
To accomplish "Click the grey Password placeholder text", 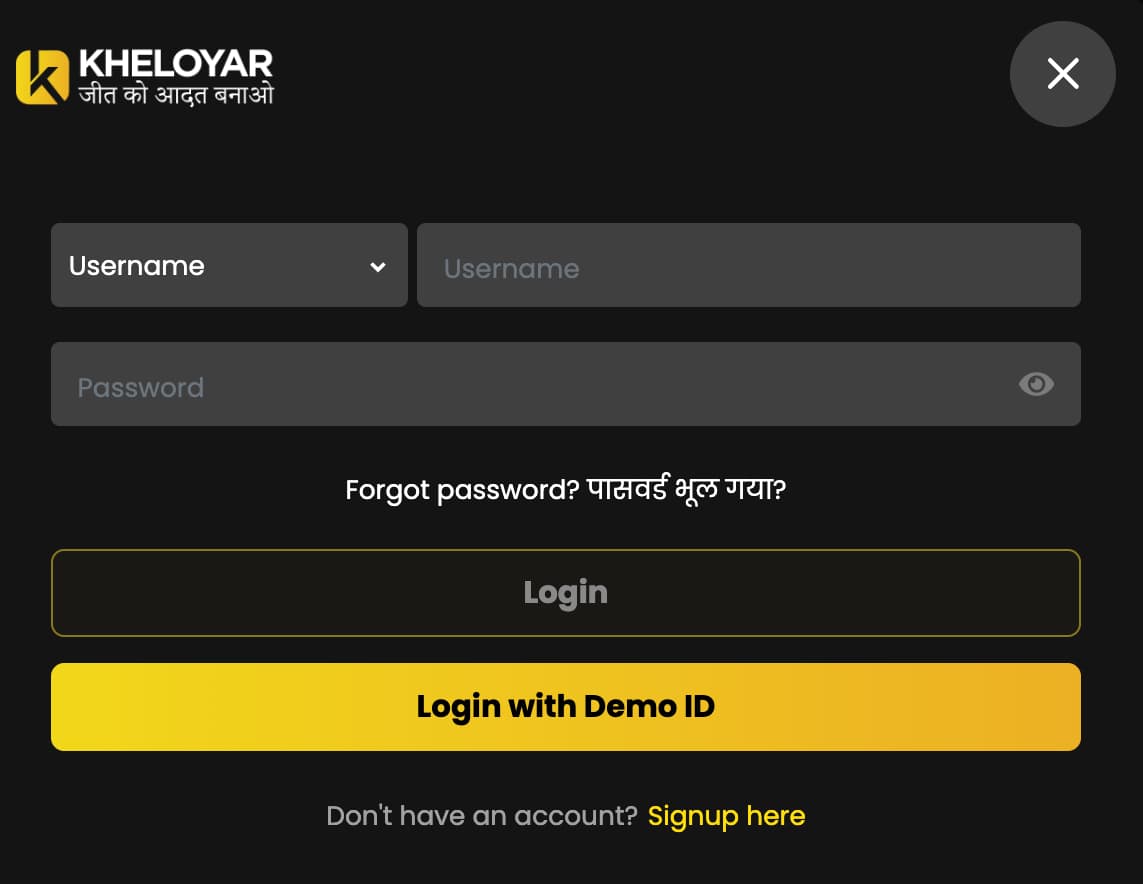I will (141, 387).
